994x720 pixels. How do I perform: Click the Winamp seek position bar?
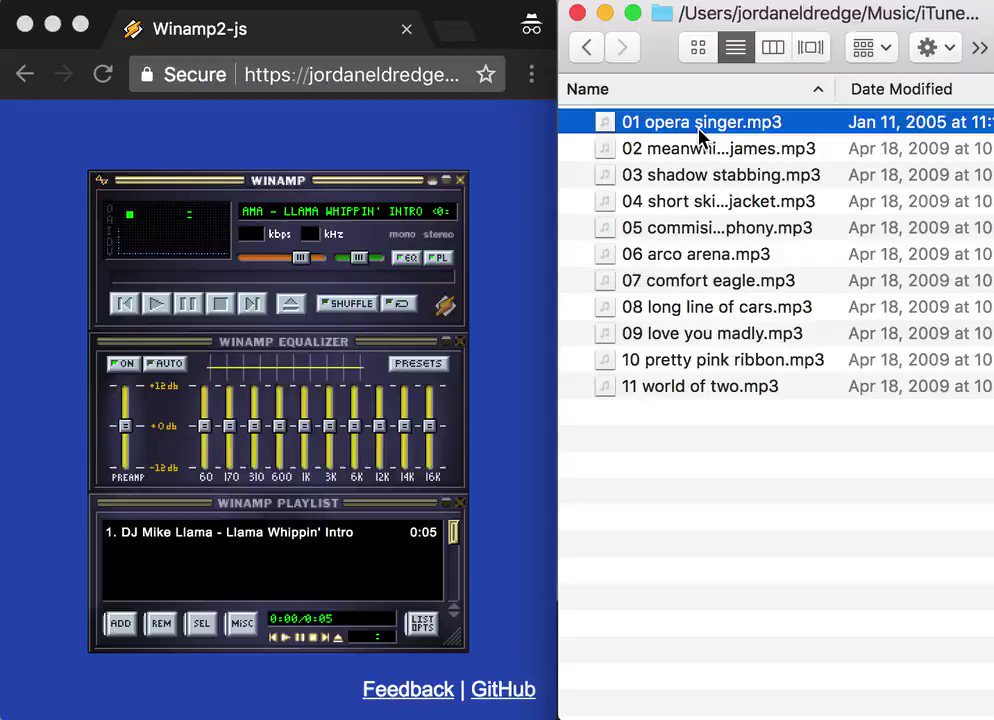tap(283, 277)
